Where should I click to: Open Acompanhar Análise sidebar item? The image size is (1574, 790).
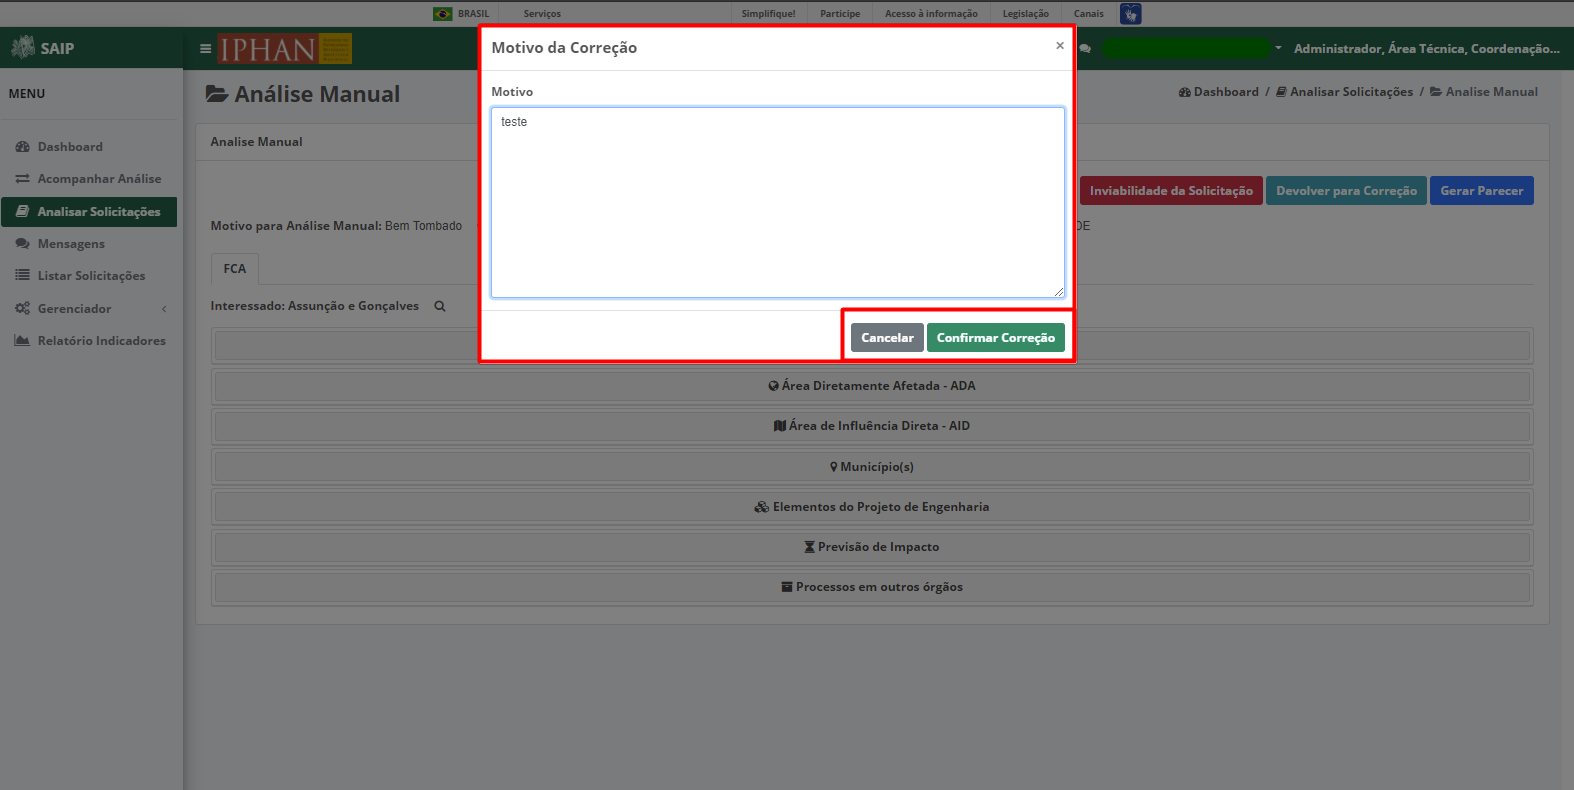click(89, 179)
